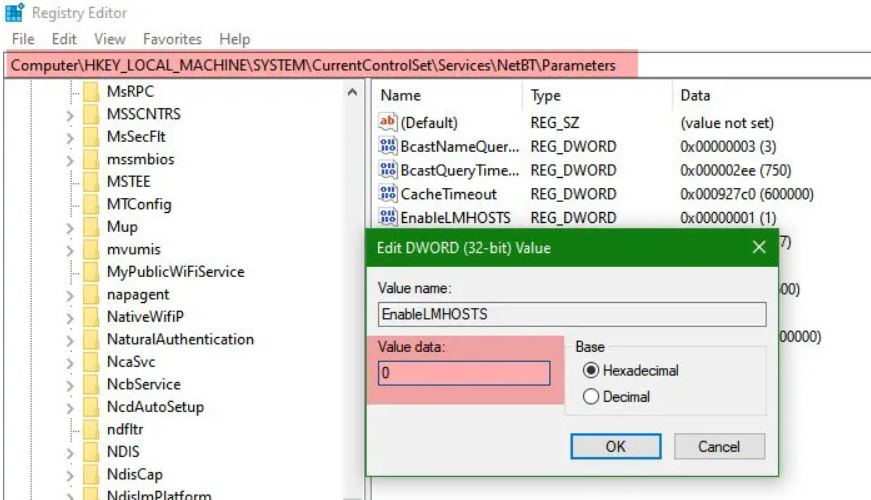This screenshot has height=500, width=871.
Task: Click the NativeWifiP folder icon
Action: click(91, 316)
